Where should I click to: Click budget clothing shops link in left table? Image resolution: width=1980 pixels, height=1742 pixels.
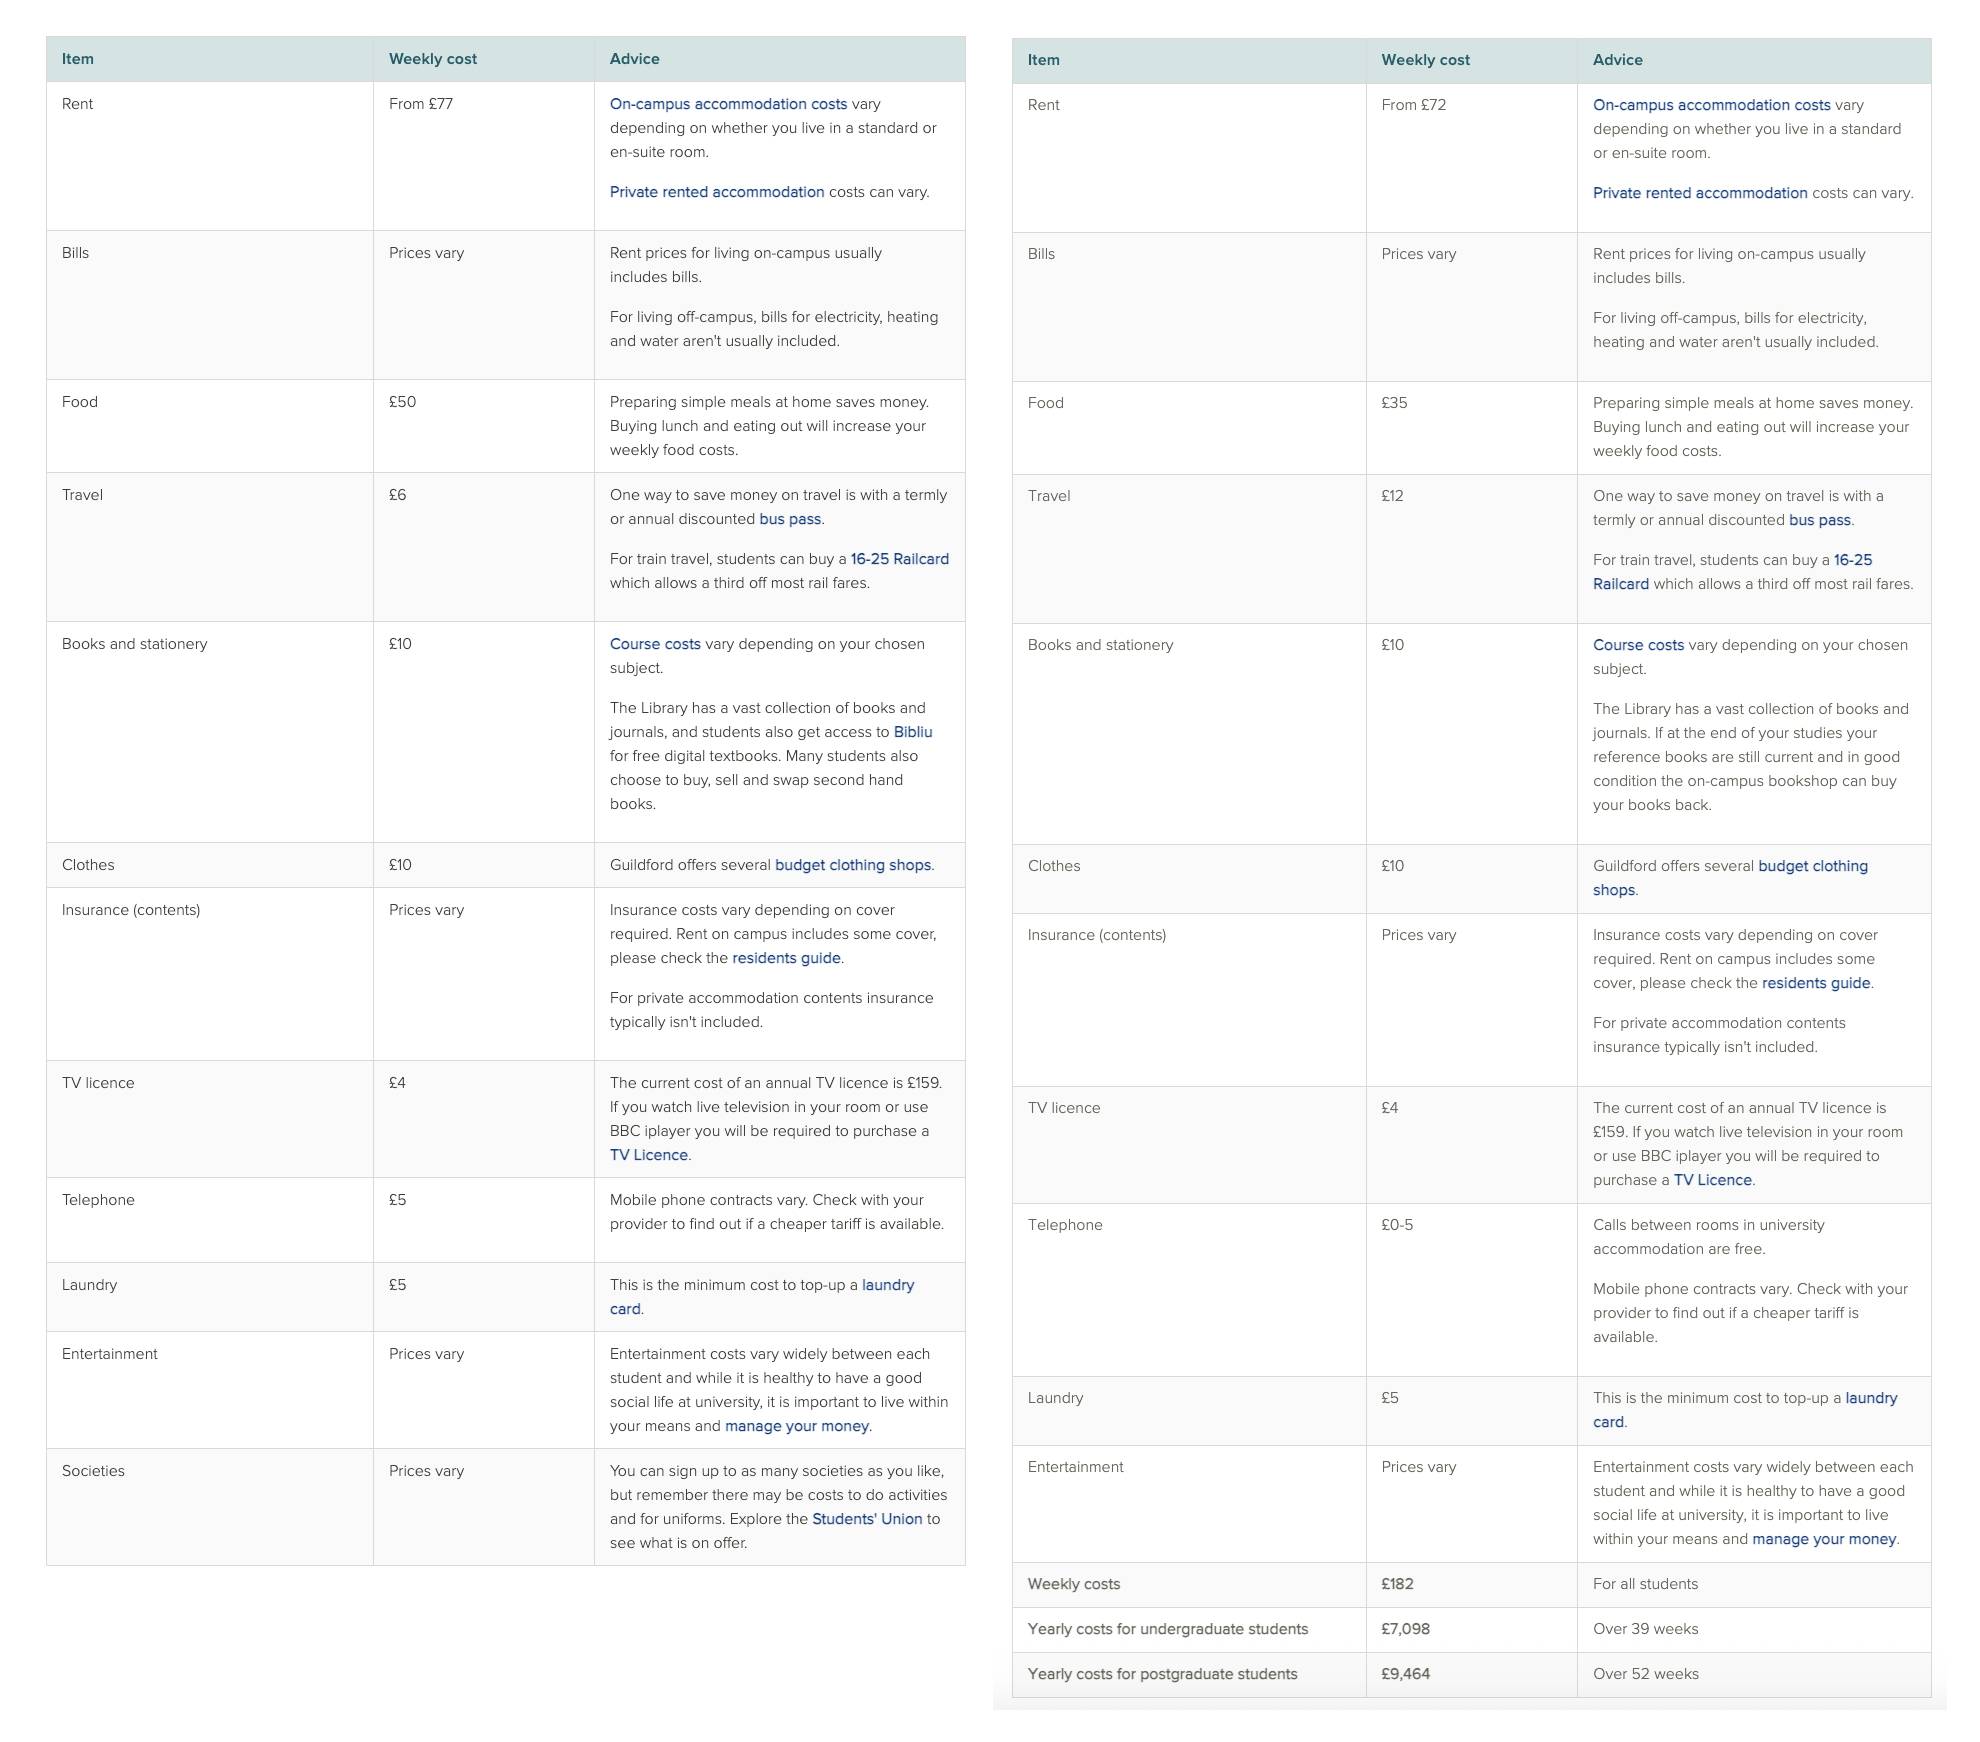(852, 865)
